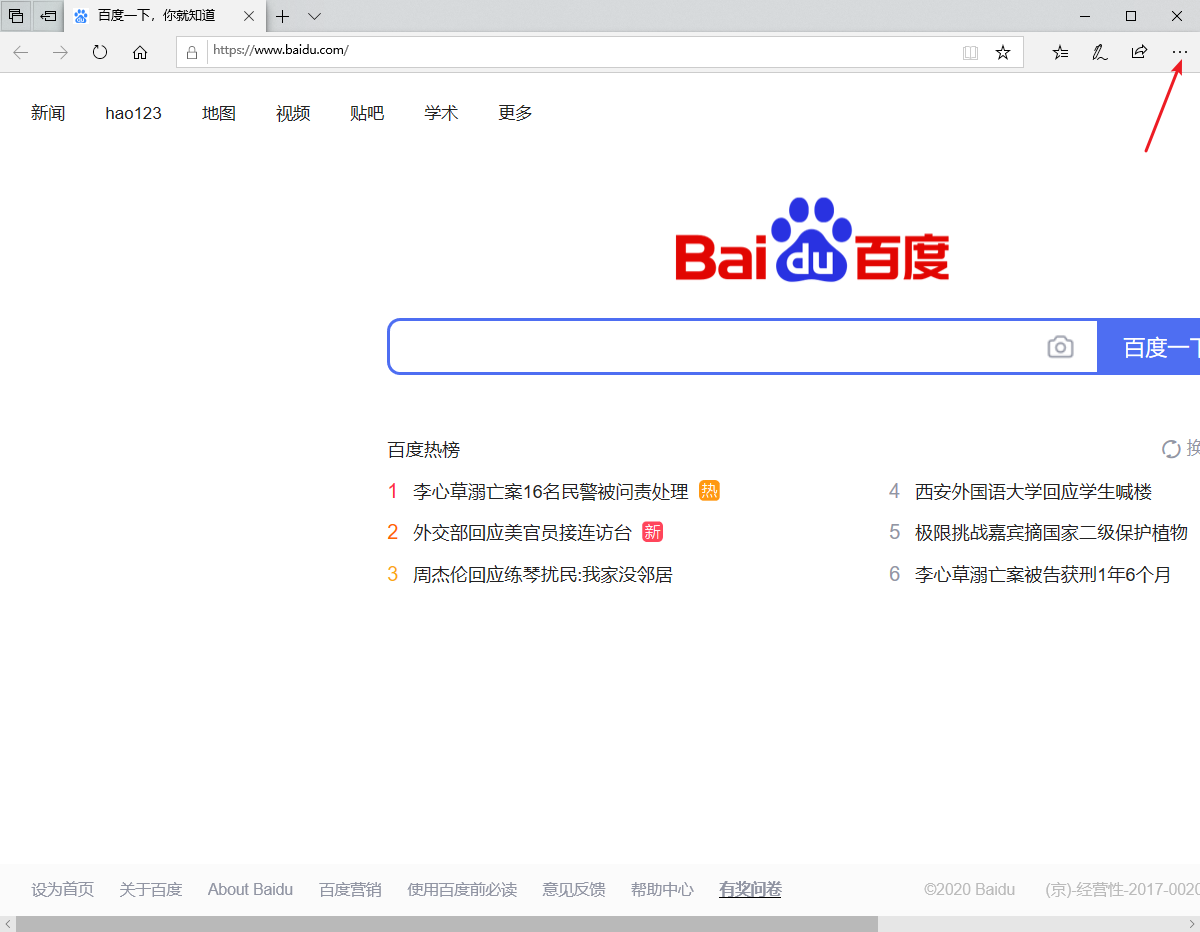Open reading view in address bar

pos(969,53)
